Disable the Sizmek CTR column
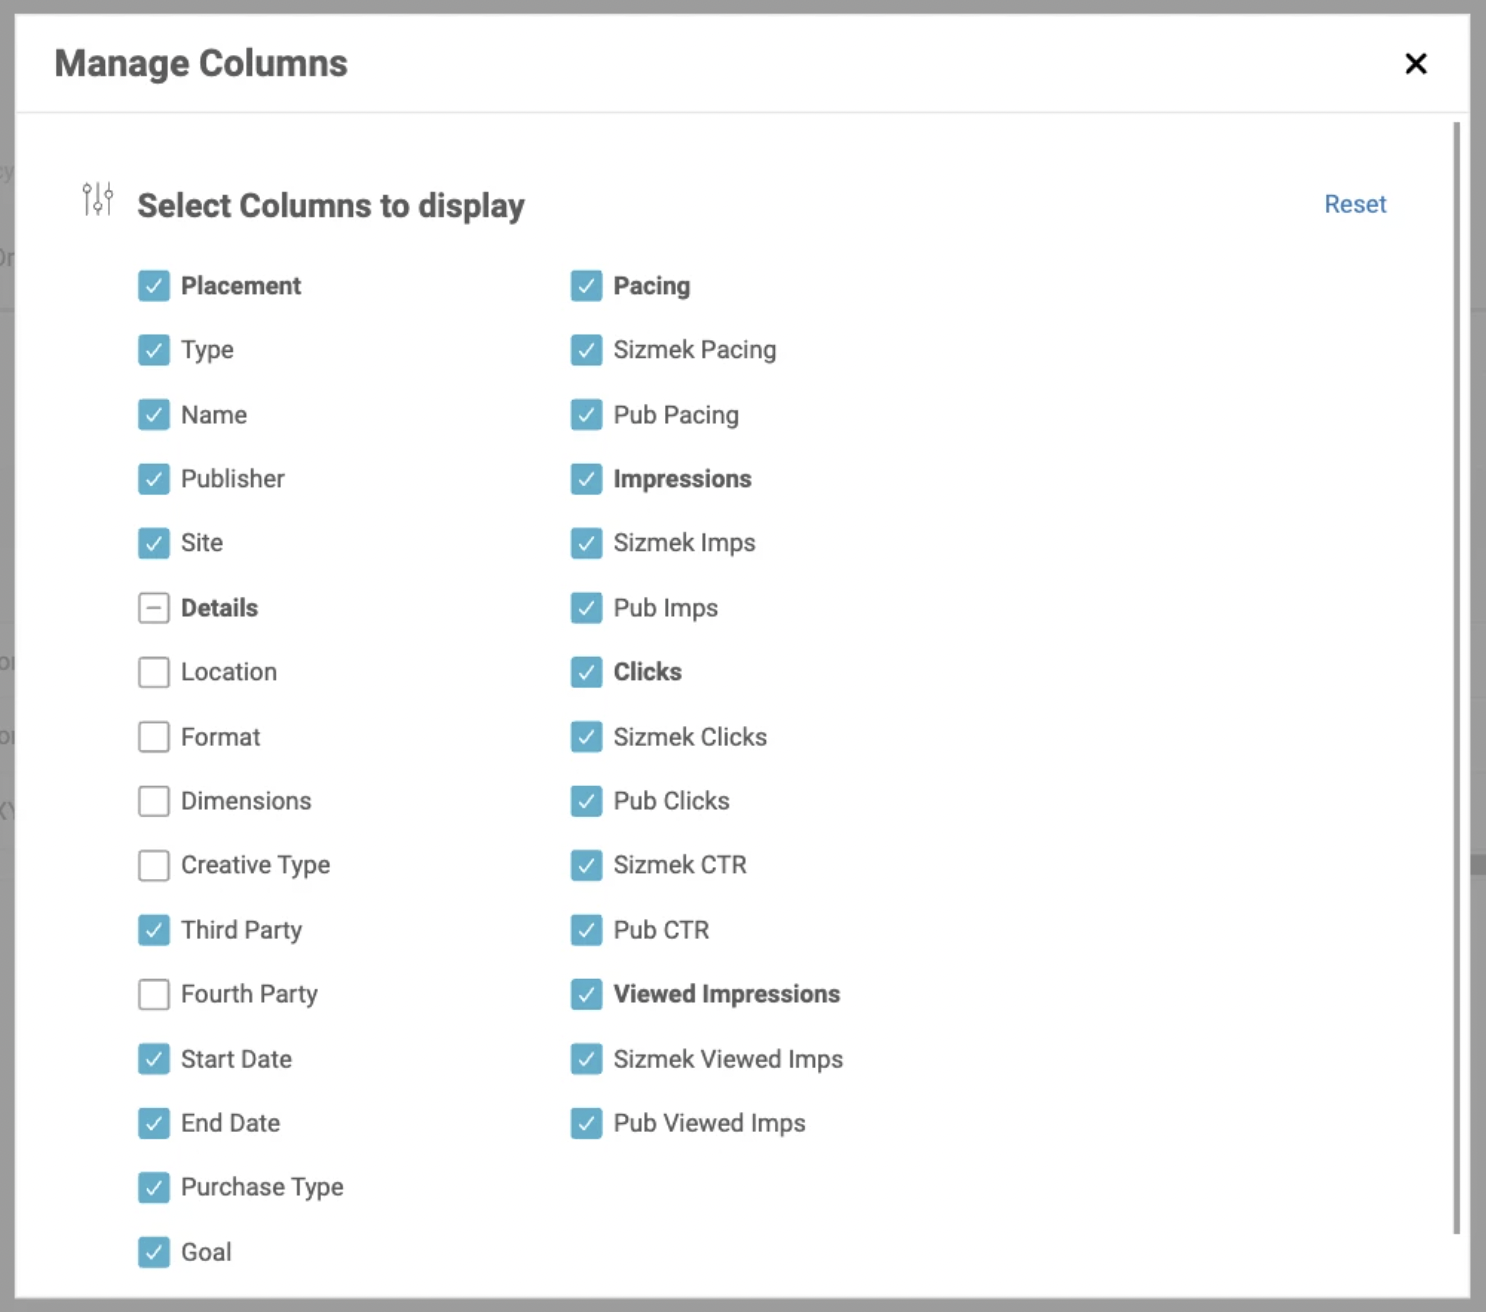 pos(587,865)
